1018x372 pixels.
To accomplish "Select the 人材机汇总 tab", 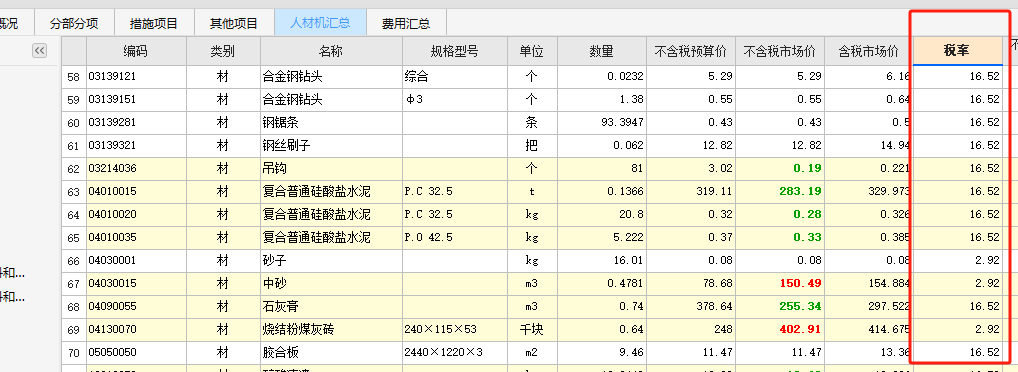I will pos(320,23).
